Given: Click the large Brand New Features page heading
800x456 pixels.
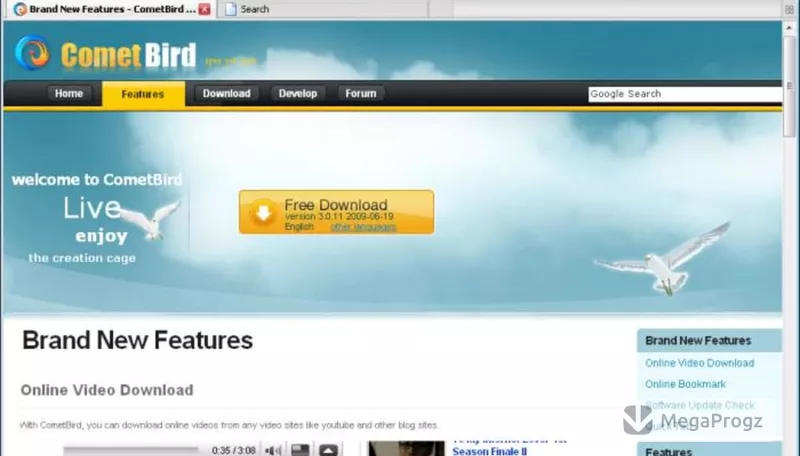Looking at the screenshot, I should (137, 340).
